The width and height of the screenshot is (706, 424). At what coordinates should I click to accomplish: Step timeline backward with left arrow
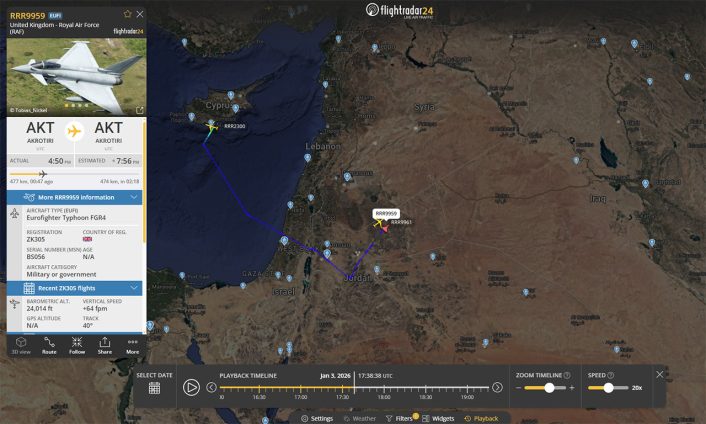tap(211, 387)
